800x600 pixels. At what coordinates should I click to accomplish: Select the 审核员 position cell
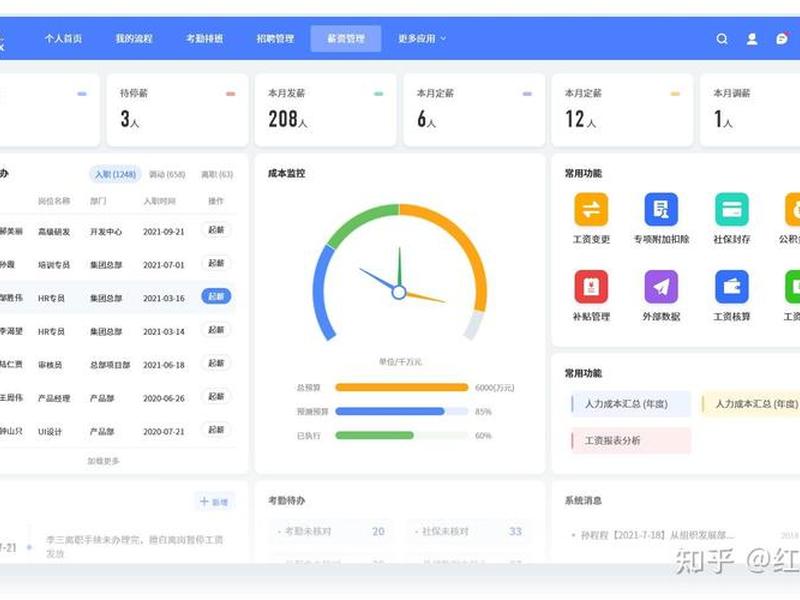click(50, 365)
